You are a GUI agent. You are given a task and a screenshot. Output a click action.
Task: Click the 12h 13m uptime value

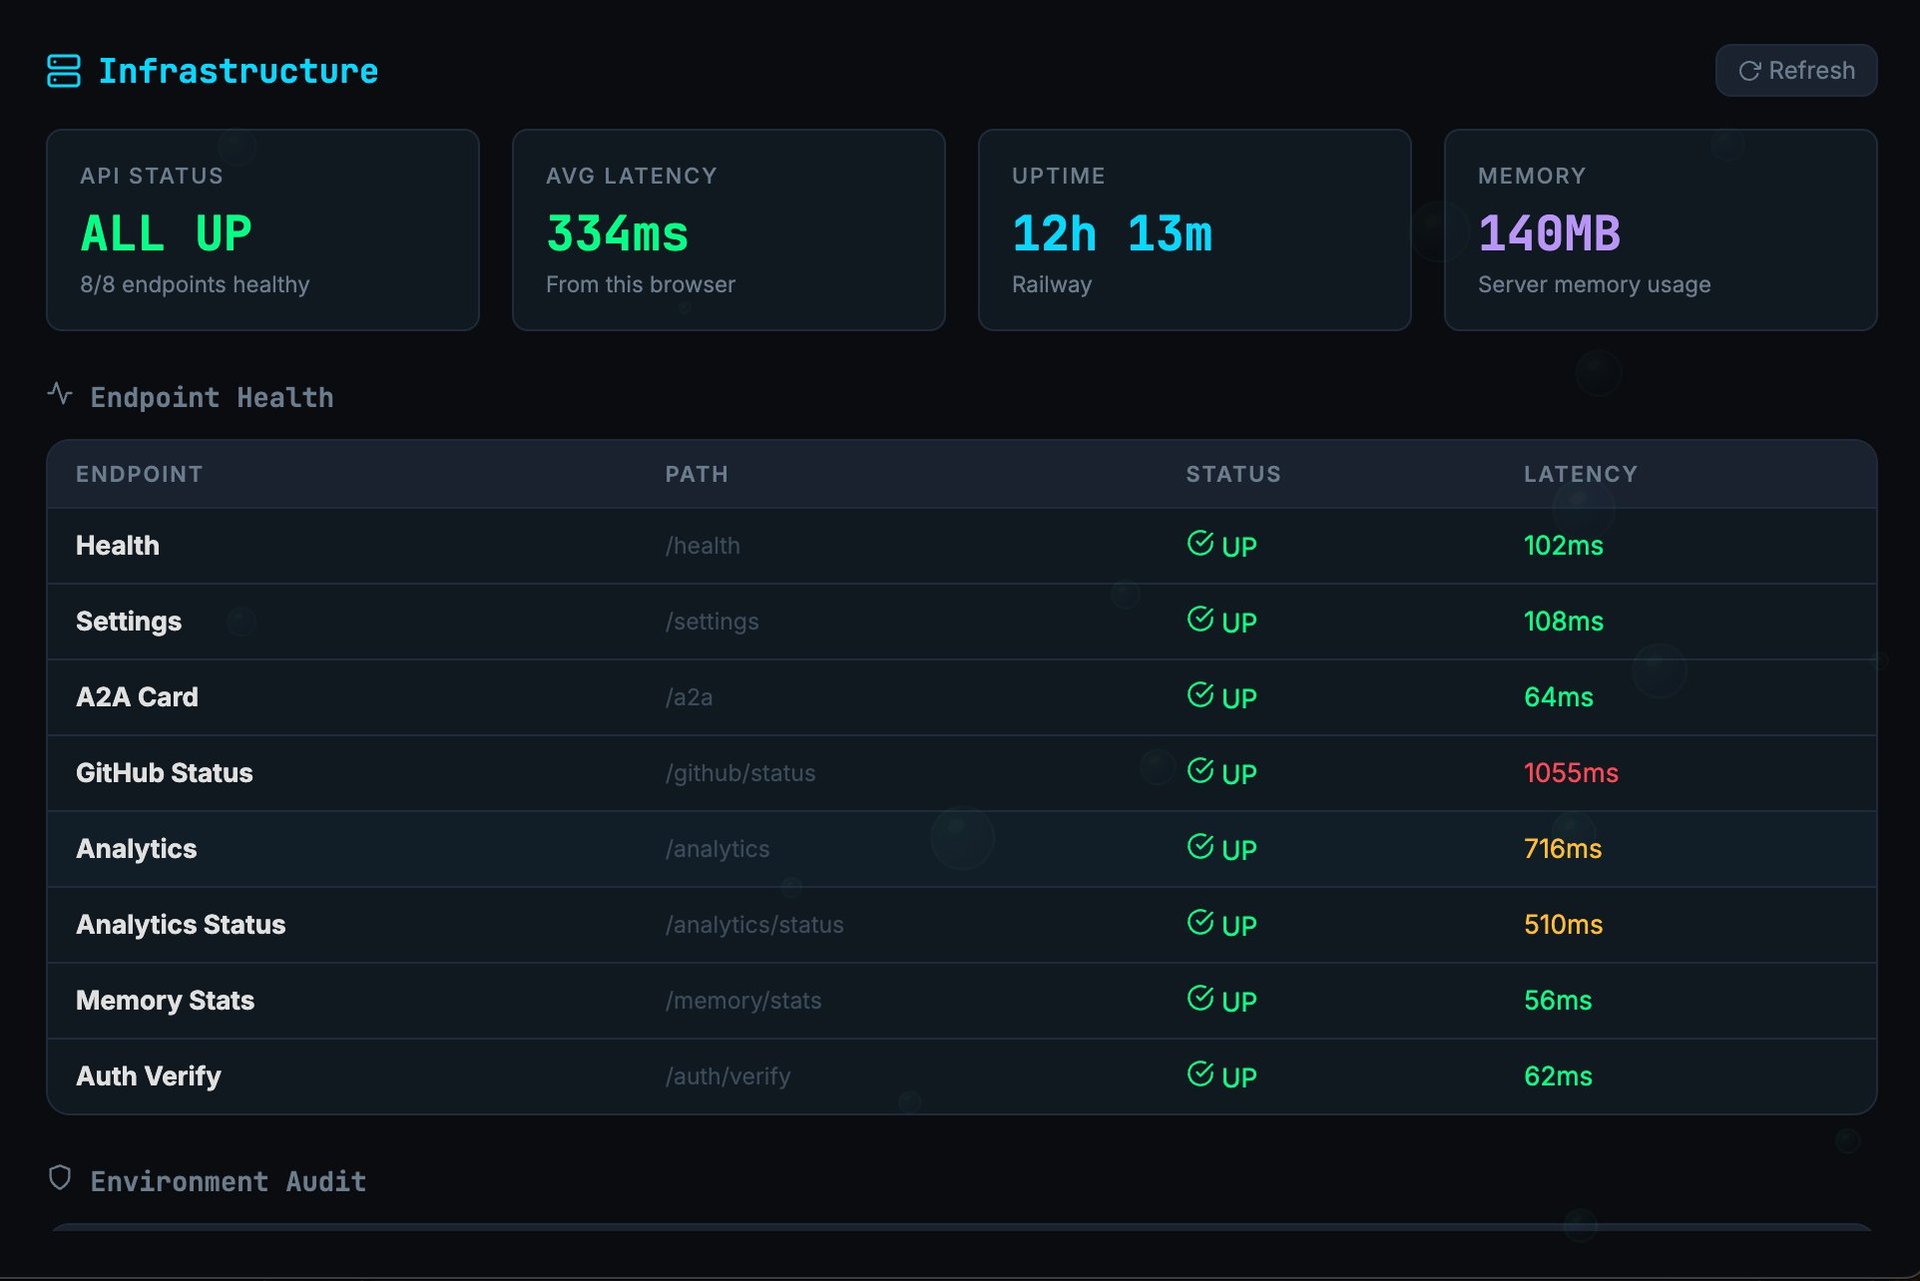[x=1112, y=234]
